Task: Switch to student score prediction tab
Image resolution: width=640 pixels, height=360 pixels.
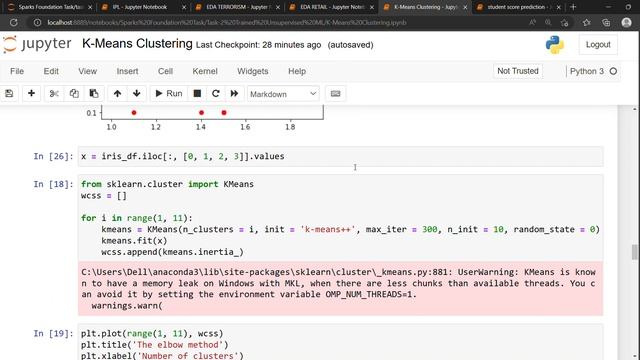Action: point(518,7)
